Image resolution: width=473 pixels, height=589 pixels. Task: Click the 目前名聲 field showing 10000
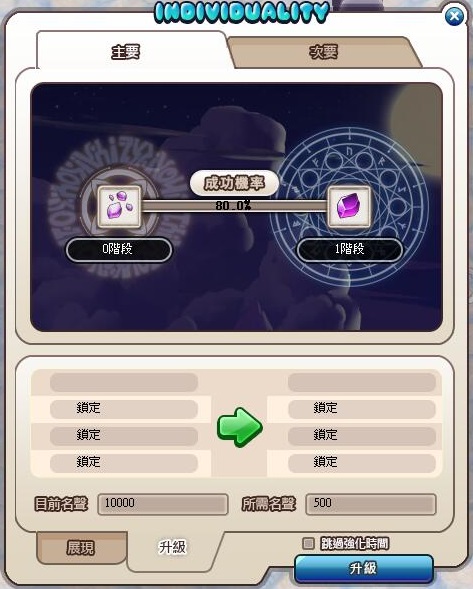click(163, 504)
